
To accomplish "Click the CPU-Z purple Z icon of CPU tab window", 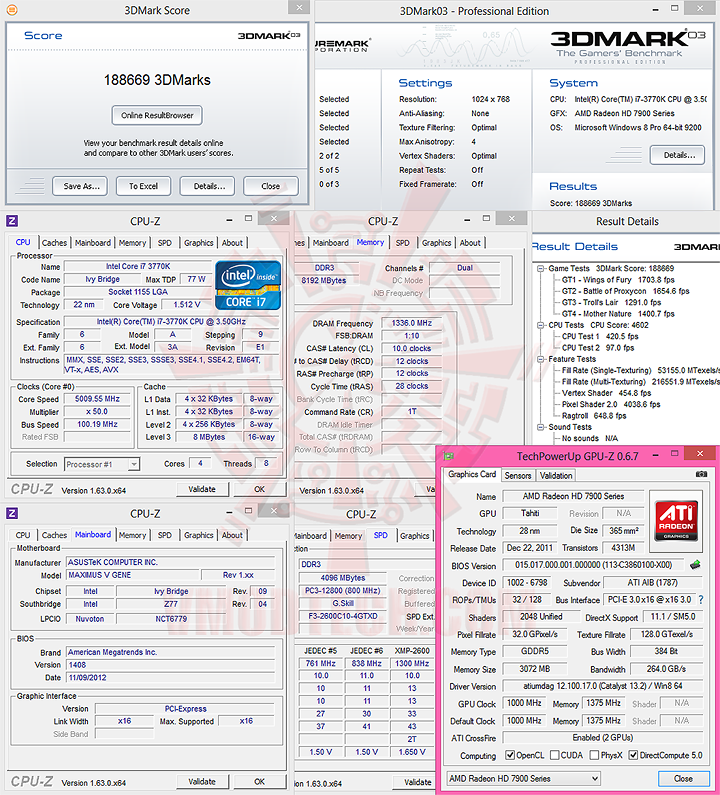I will click(12, 221).
